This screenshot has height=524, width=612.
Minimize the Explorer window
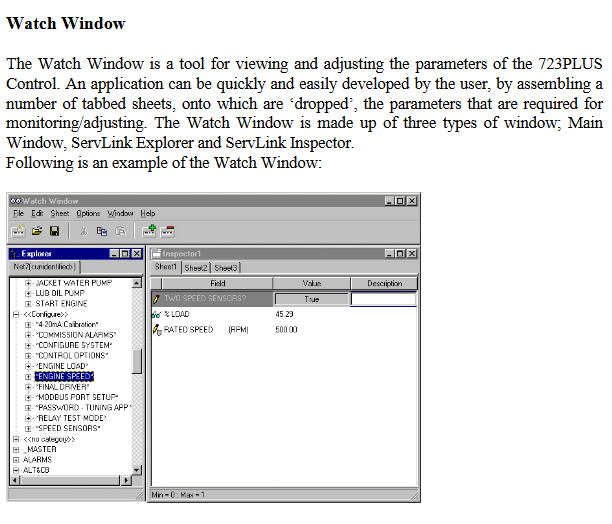[x=114, y=254]
